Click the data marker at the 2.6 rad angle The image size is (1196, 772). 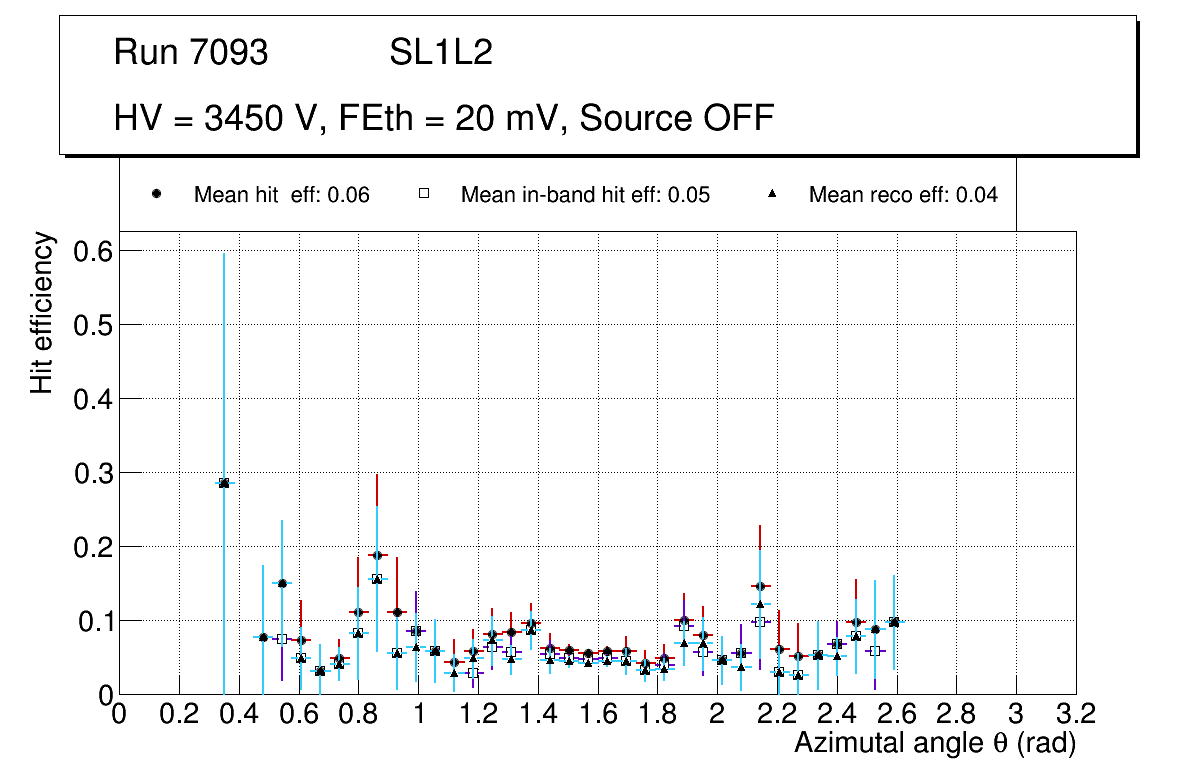[894, 622]
